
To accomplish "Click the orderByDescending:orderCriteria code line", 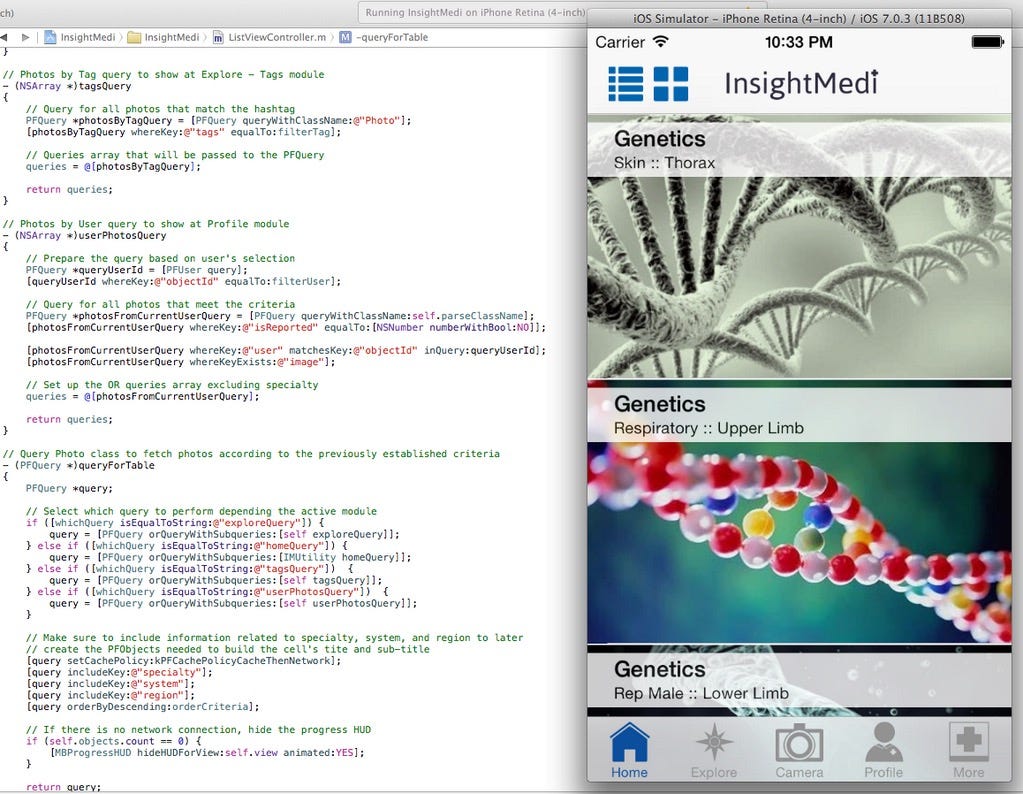I will (x=142, y=707).
